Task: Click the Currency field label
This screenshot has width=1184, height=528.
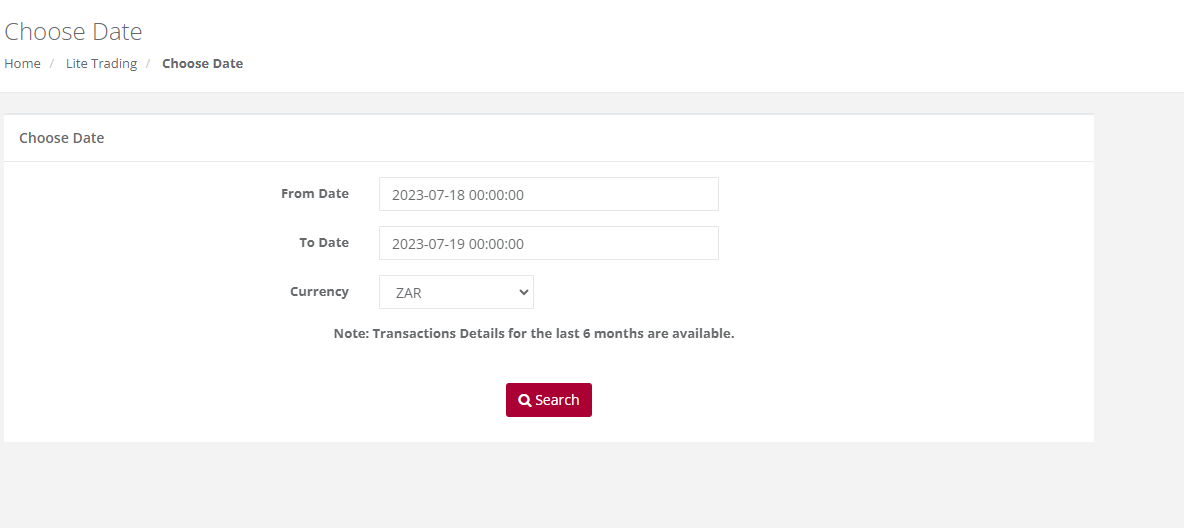Action: 319,292
